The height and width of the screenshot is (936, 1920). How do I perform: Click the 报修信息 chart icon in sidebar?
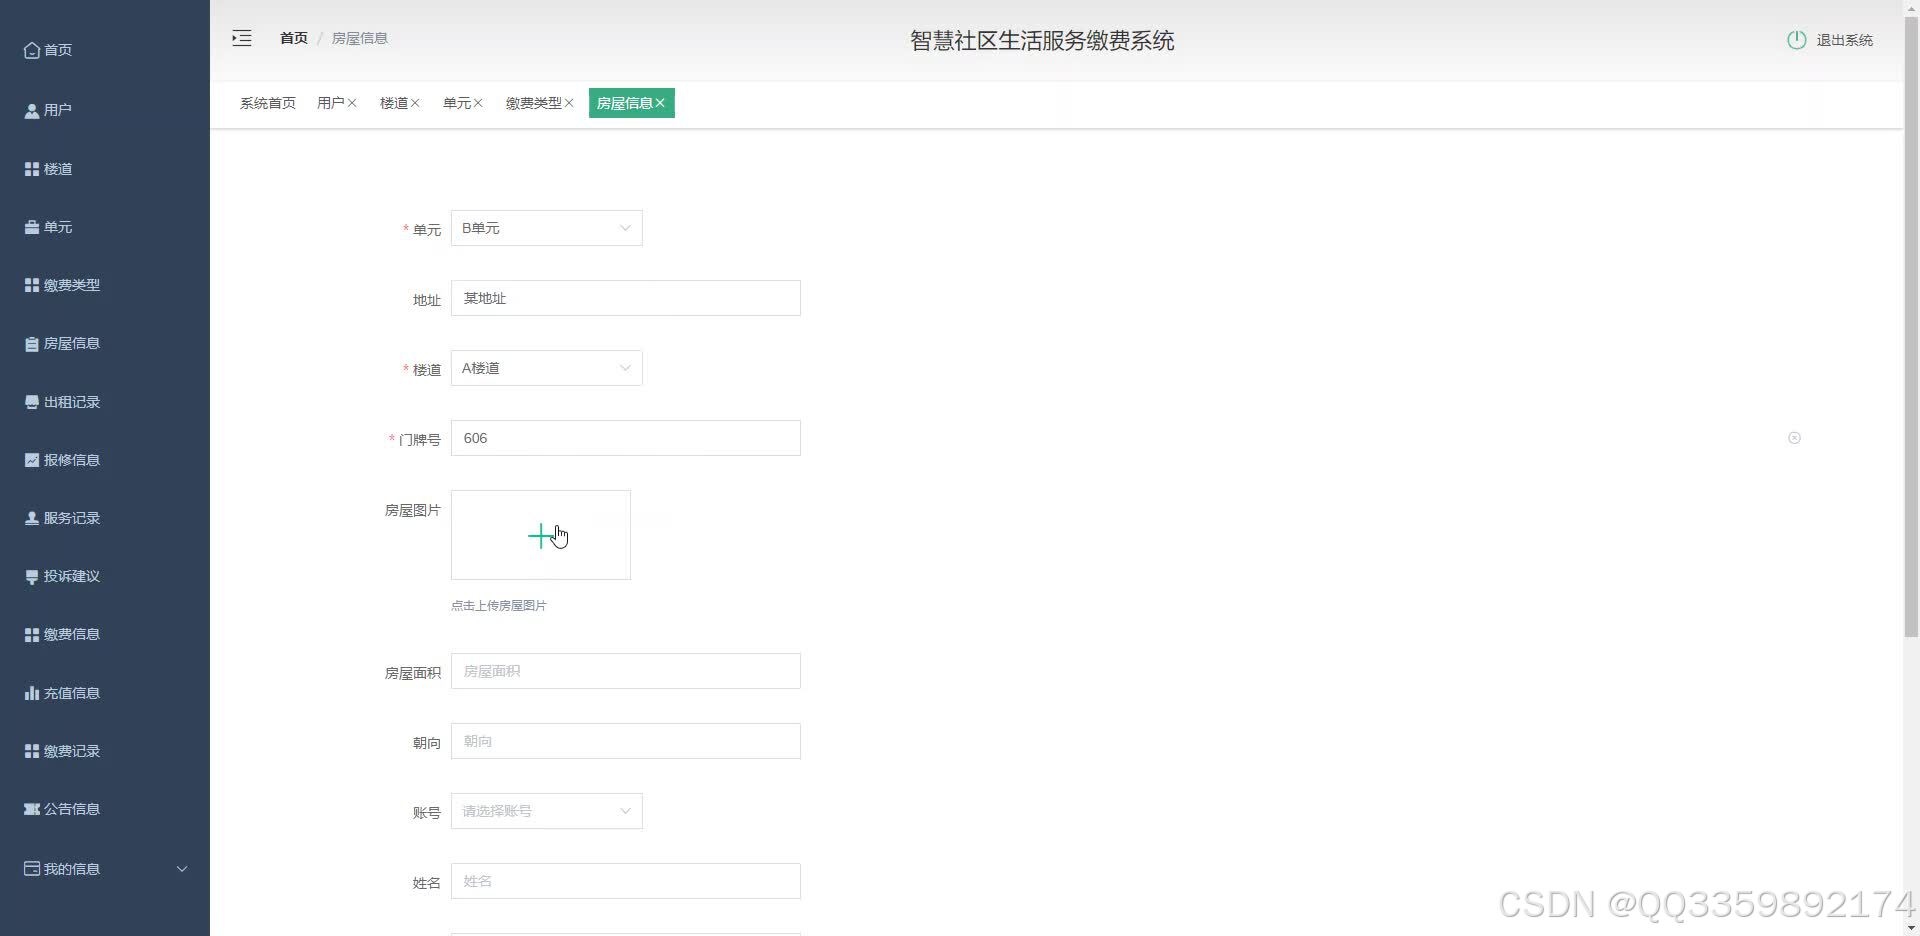coord(32,460)
